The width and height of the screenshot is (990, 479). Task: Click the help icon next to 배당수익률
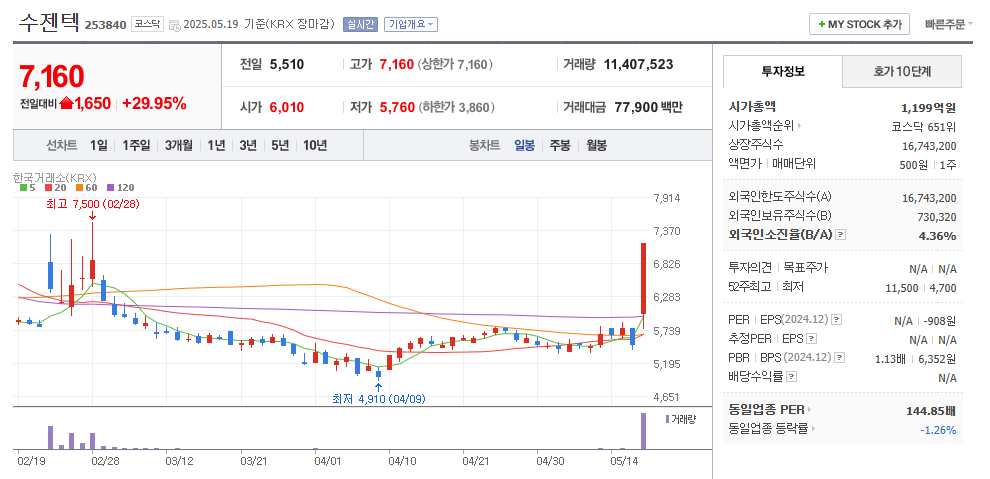pos(792,377)
